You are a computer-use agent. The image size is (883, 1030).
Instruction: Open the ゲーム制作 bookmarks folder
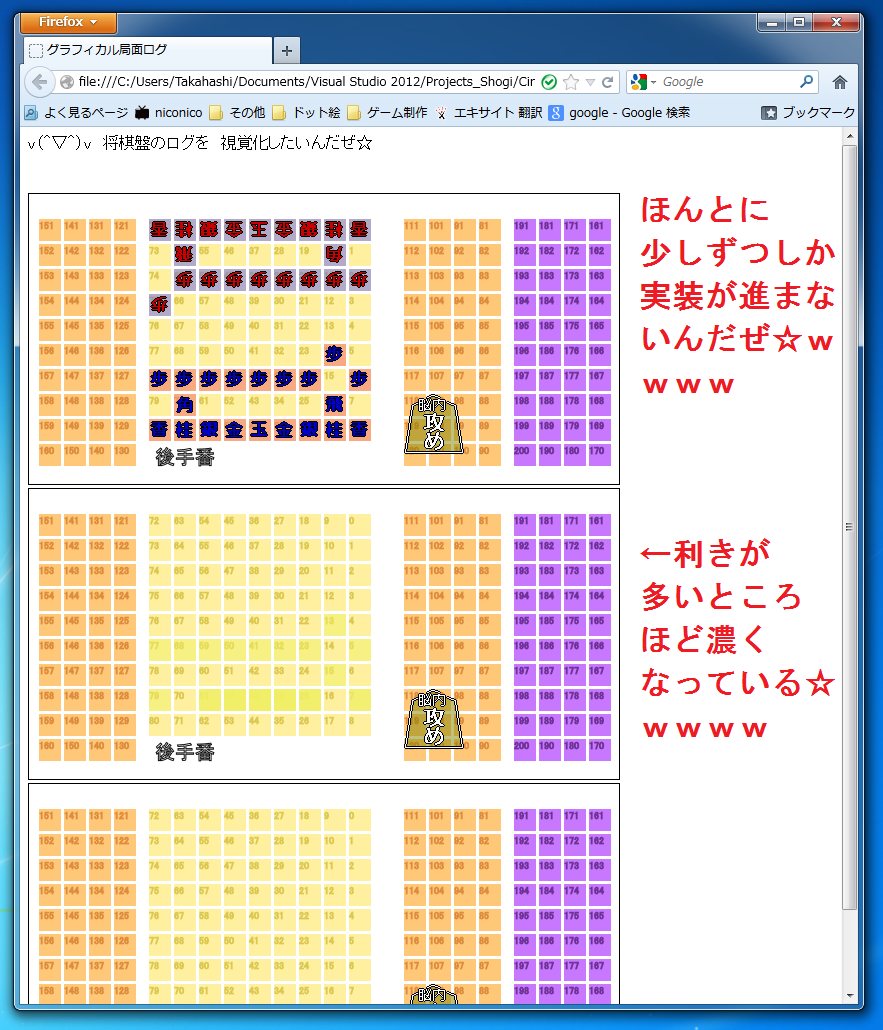[x=388, y=113]
